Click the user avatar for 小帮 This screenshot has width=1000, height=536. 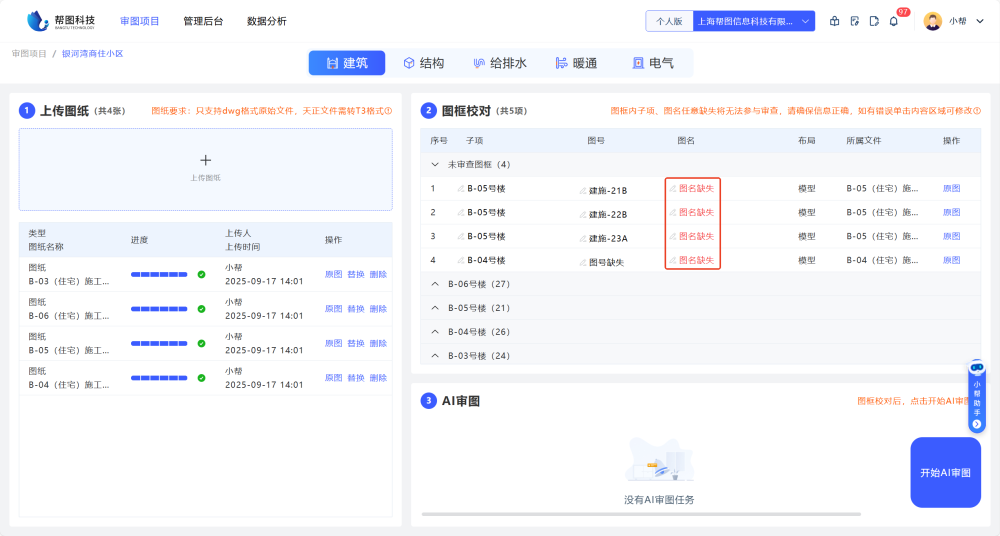pyautogui.click(x=932, y=21)
